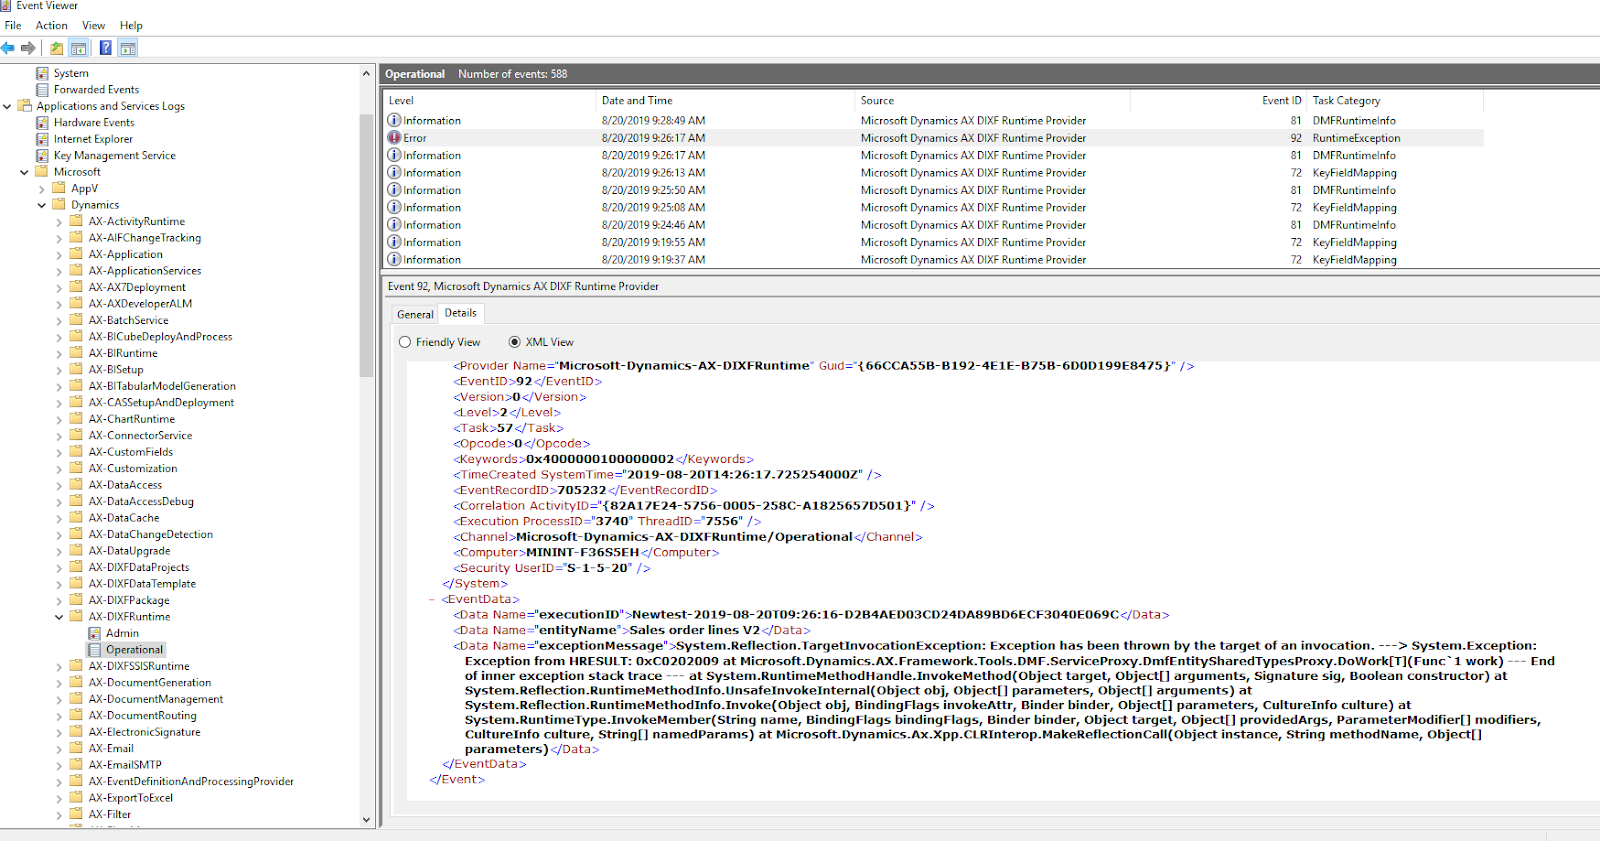Click the Forwarded Events log icon
The width and height of the screenshot is (1600, 841).
[x=42, y=90]
